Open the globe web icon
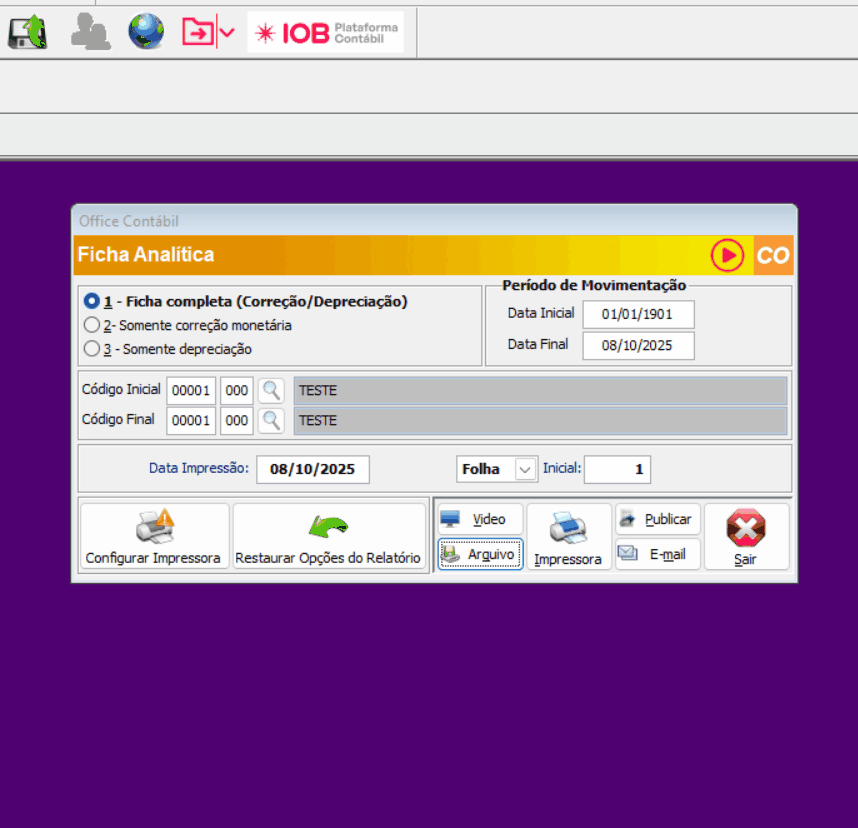 (146, 32)
